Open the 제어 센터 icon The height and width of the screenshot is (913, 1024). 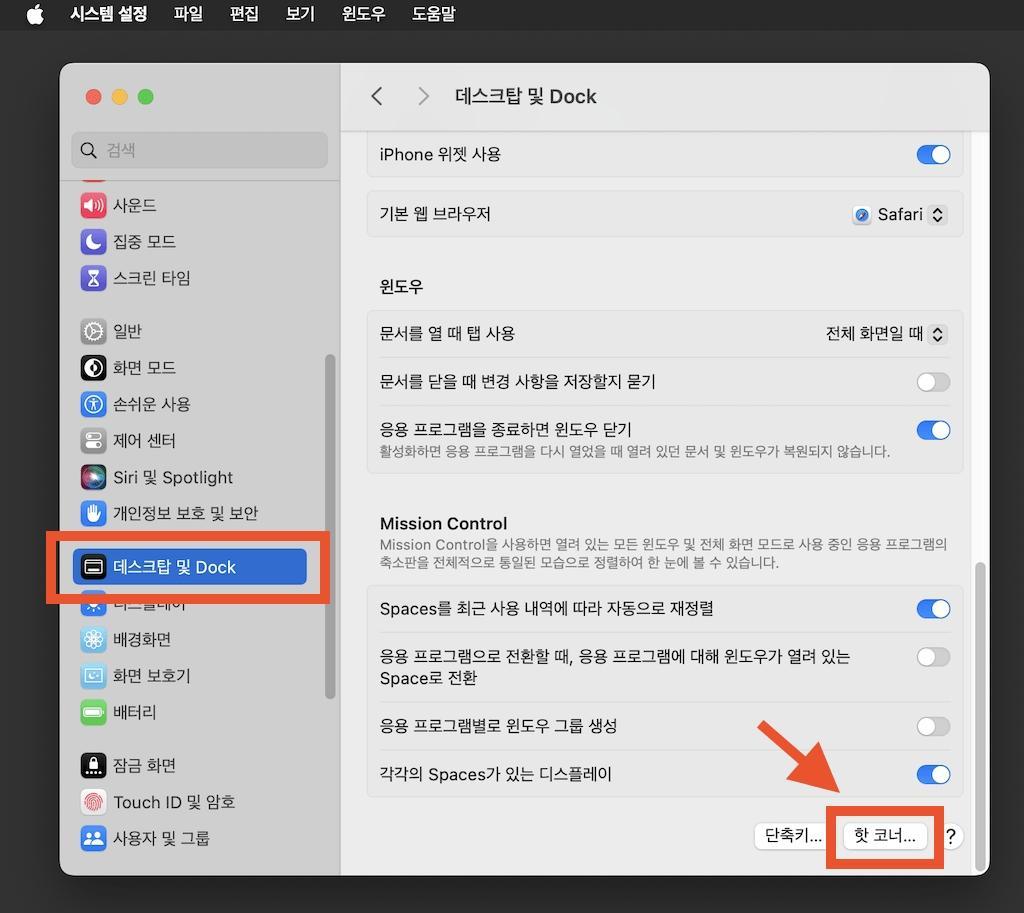(x=93, y=441)
